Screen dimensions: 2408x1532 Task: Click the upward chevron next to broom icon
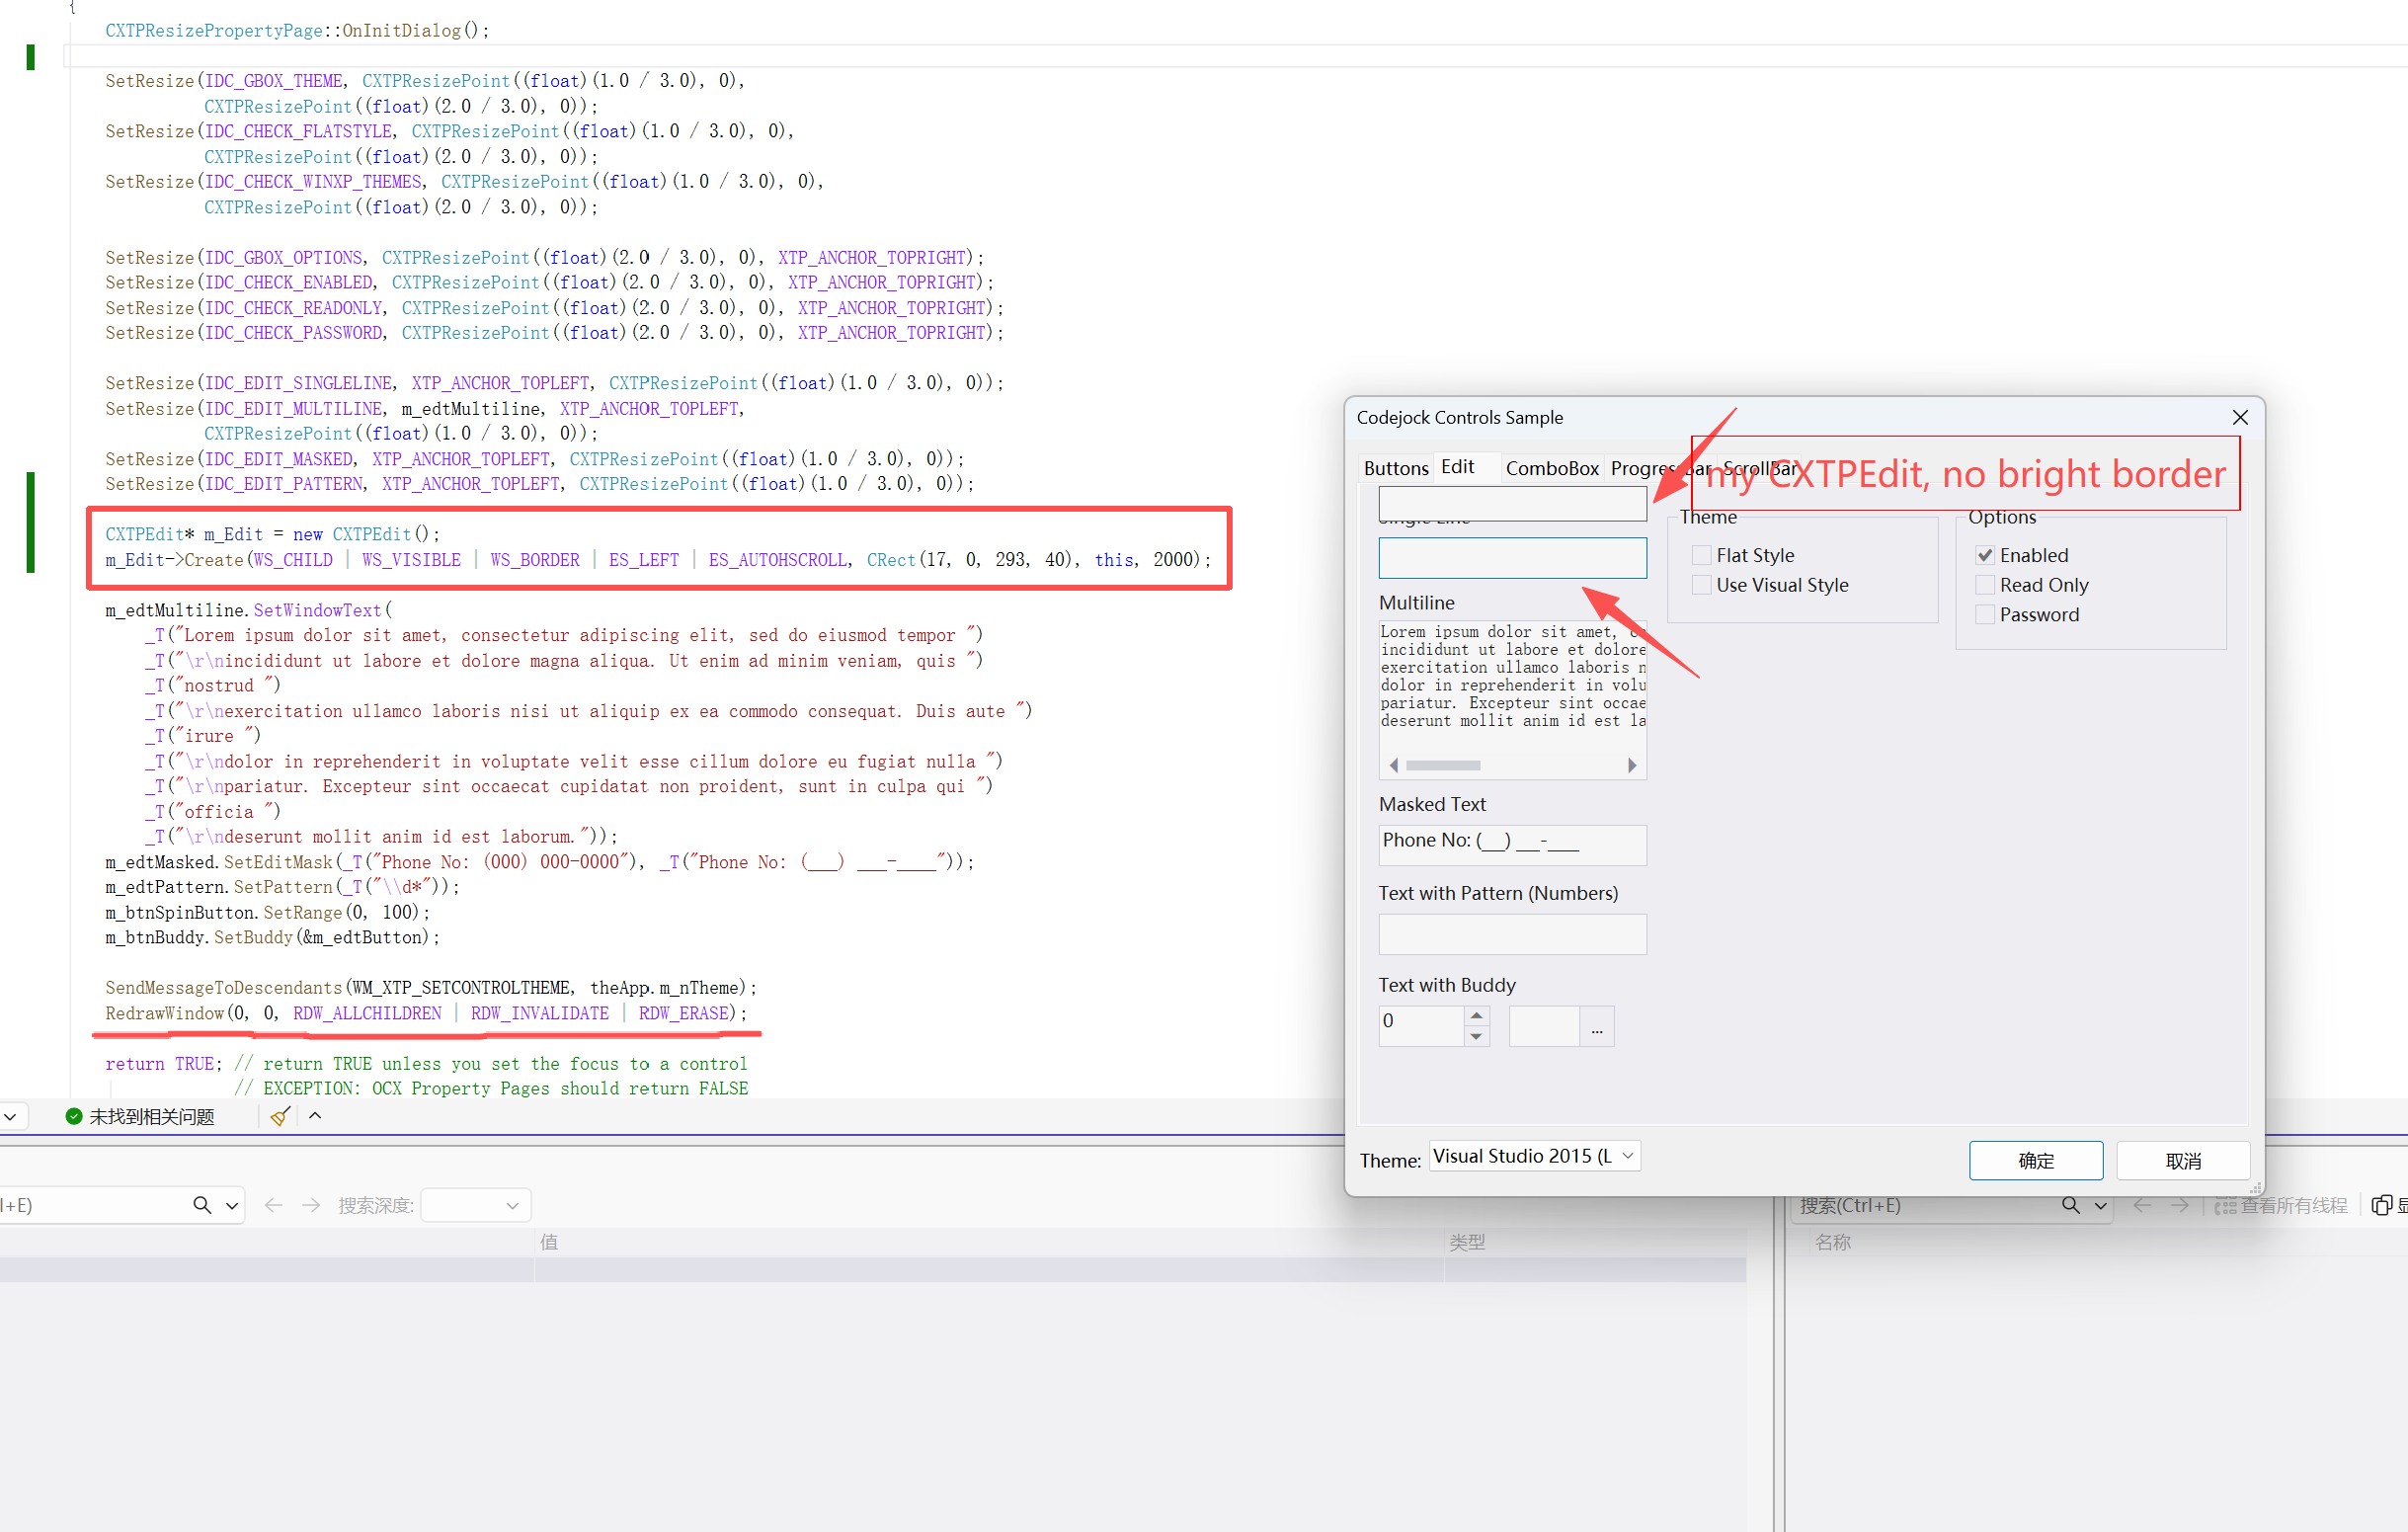coord(315,1116)
